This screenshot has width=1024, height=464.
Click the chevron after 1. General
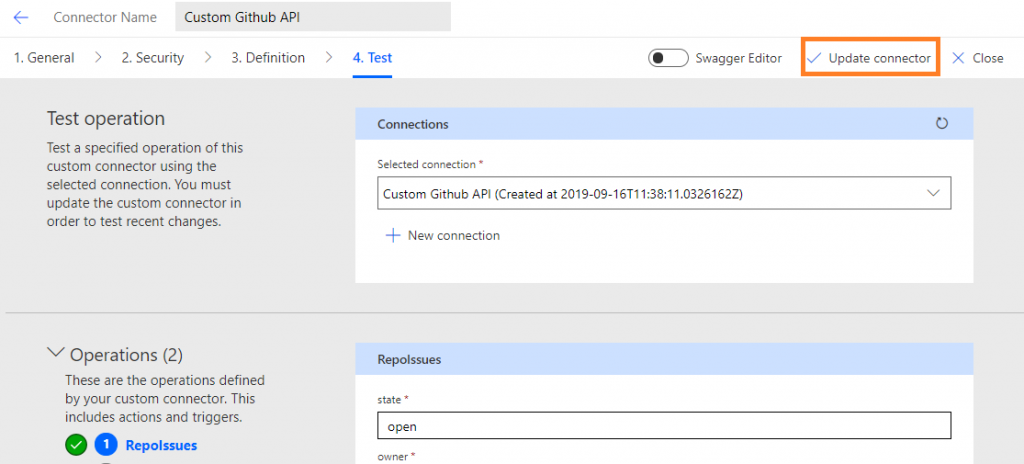98,58
